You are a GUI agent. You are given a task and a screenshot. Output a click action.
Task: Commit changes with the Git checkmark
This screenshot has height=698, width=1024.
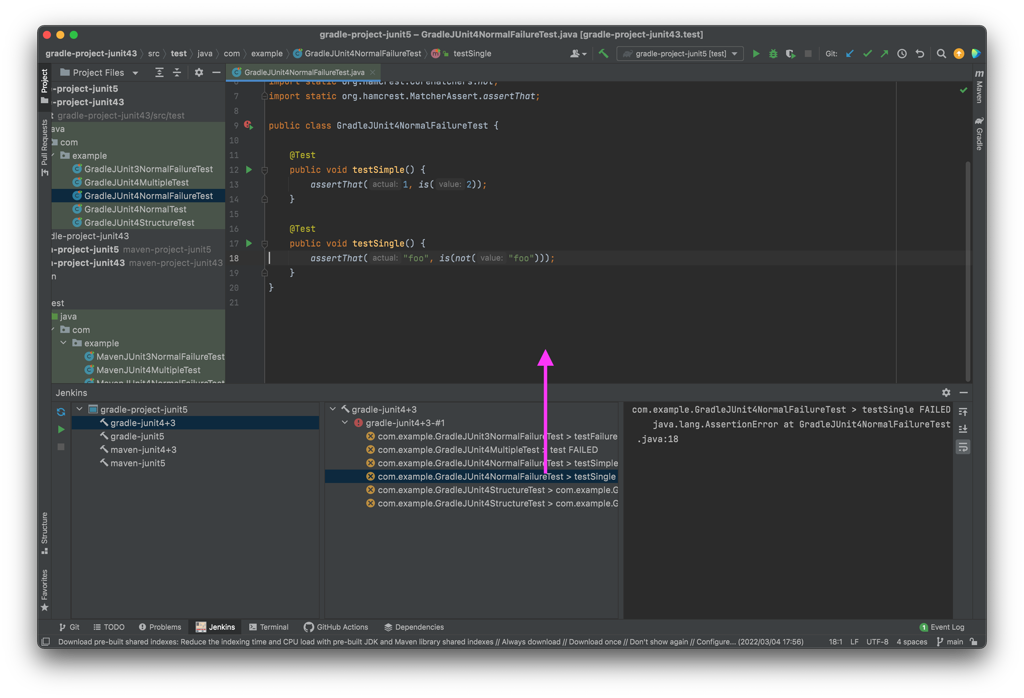(x=867, y=54)
